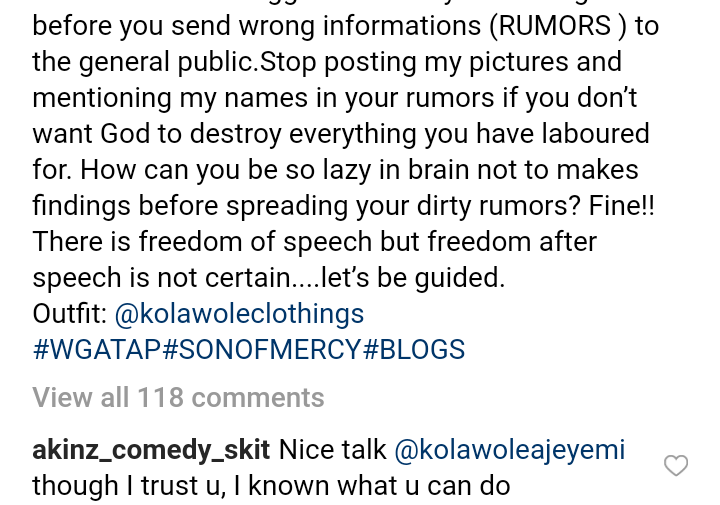The width and height of the screenshot is (720, 505).
Task: Tap the 'Outfit:' label in the caption
Action: coord(69,314)
